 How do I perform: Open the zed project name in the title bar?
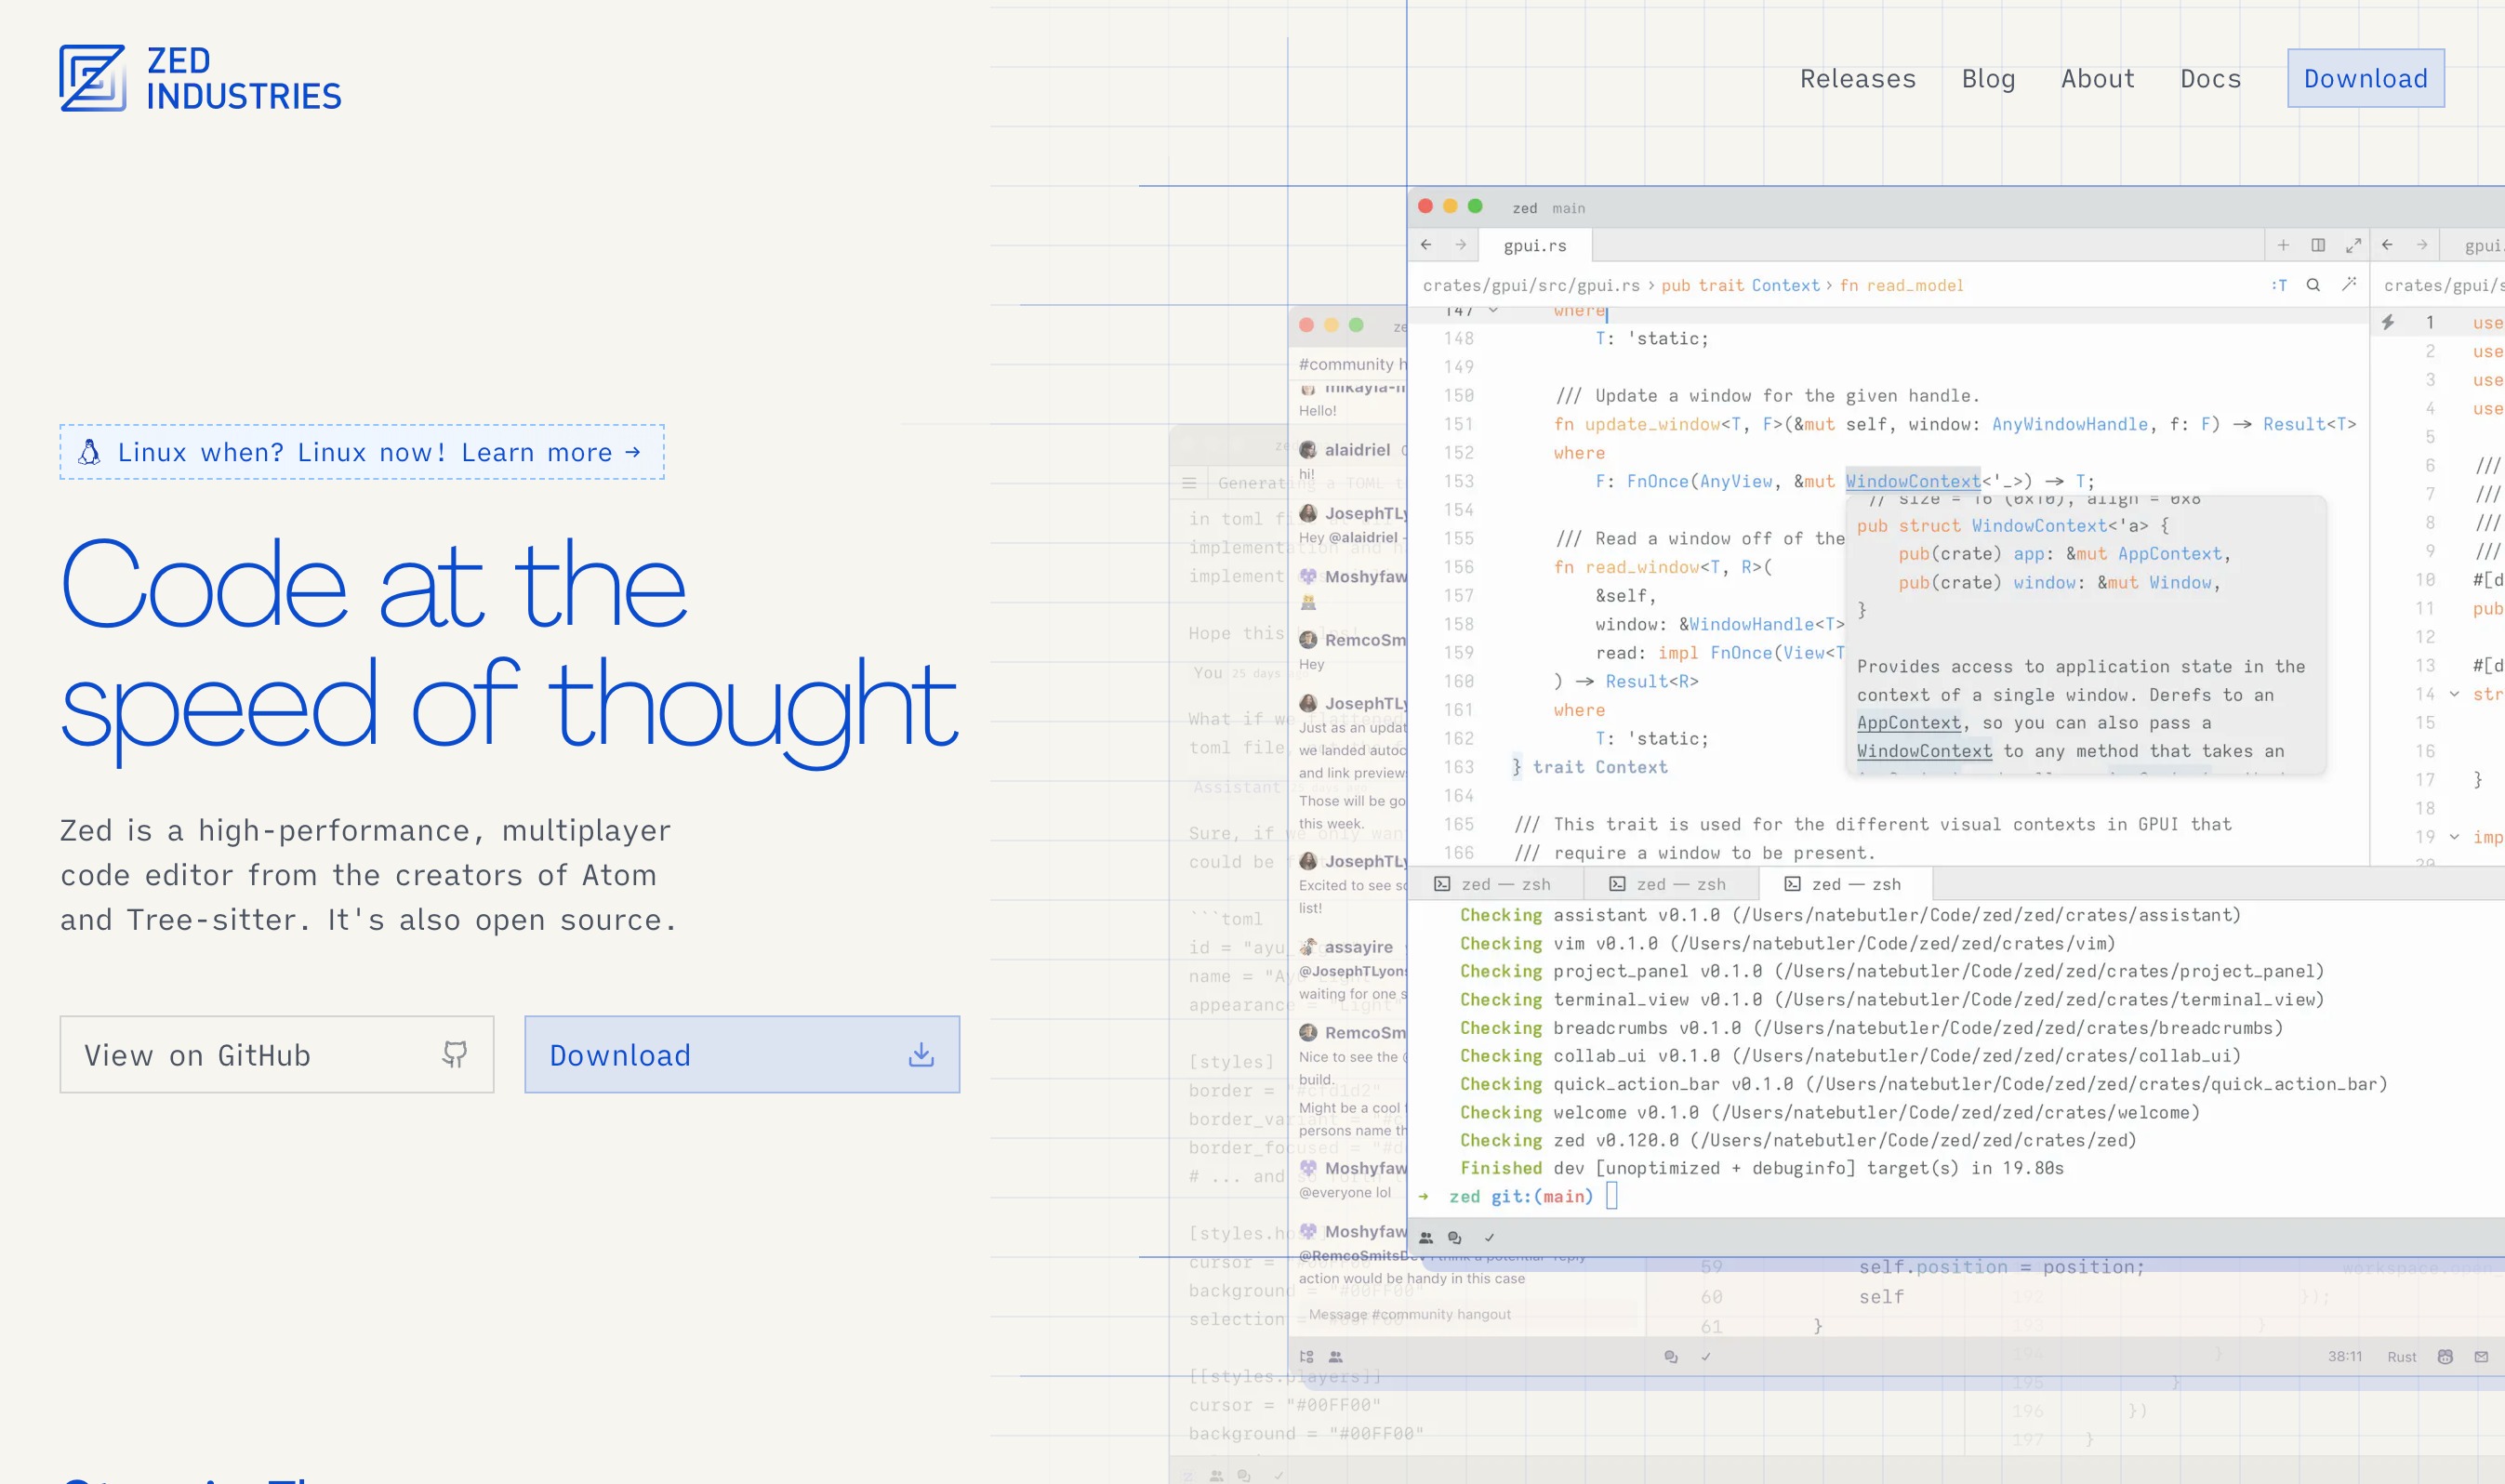click(x=1524, y=208)
